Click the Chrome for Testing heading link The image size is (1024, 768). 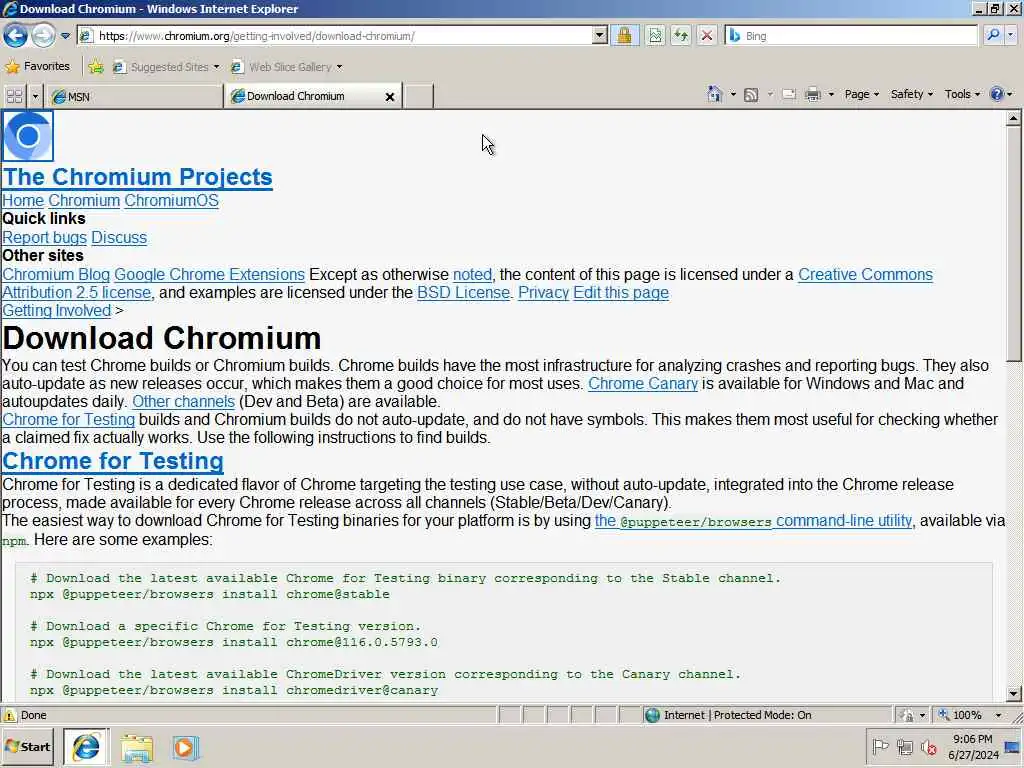pyautogui.click(x=113, y=461)
